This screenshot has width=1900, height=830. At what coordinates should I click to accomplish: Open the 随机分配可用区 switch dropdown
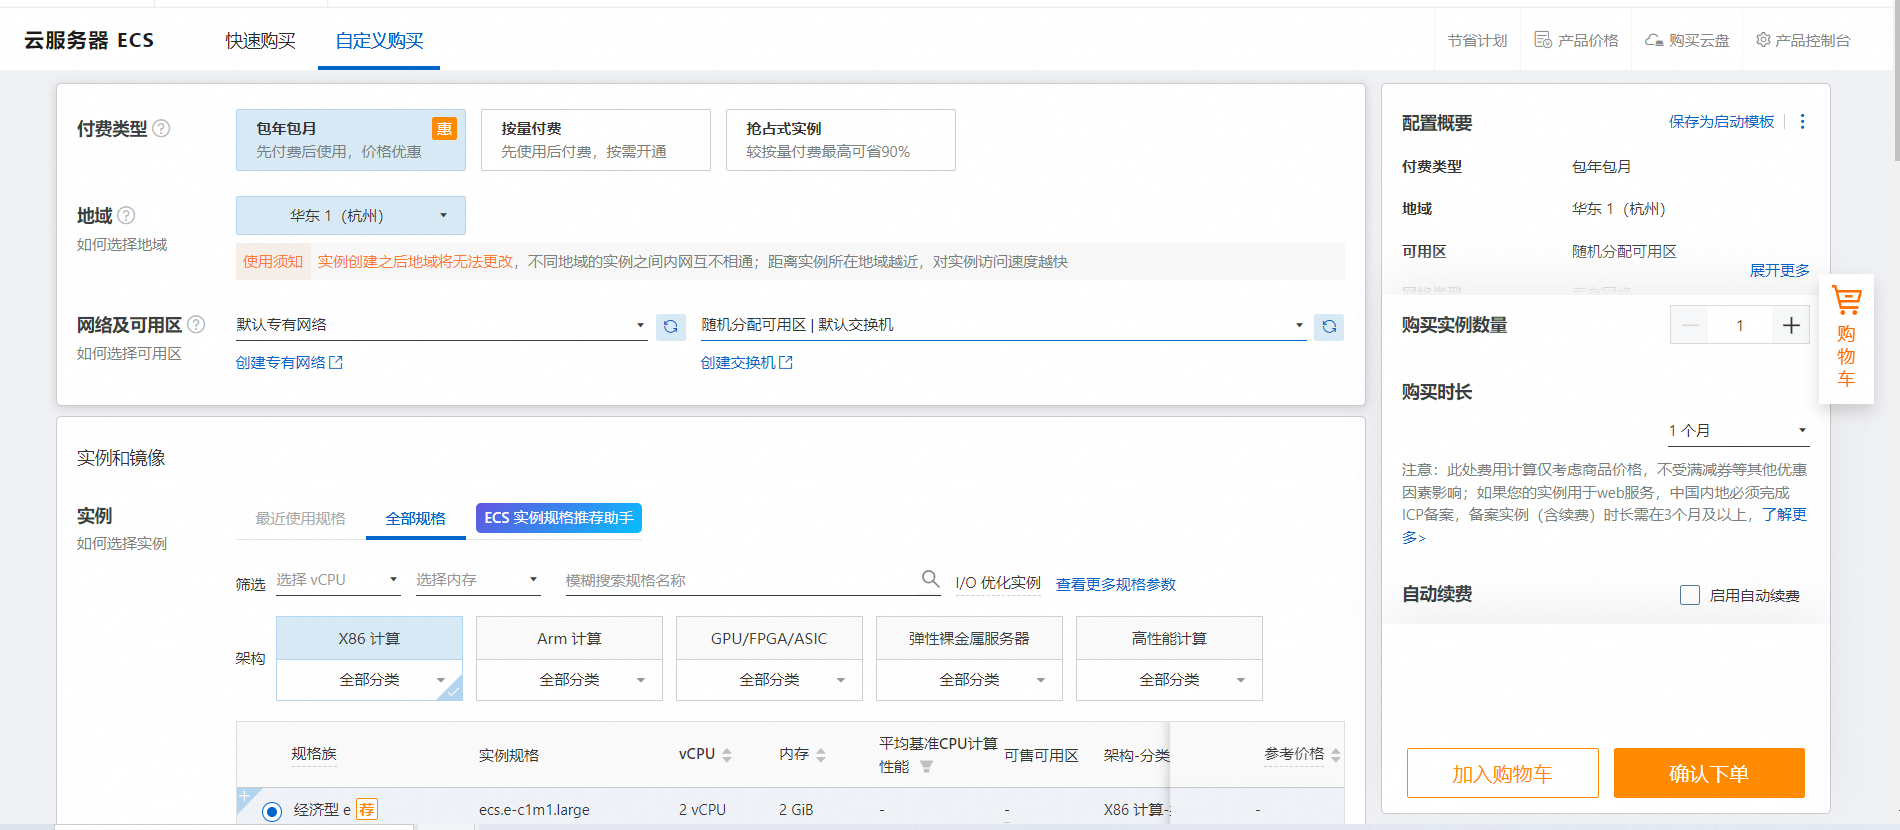click(1003, 325)
